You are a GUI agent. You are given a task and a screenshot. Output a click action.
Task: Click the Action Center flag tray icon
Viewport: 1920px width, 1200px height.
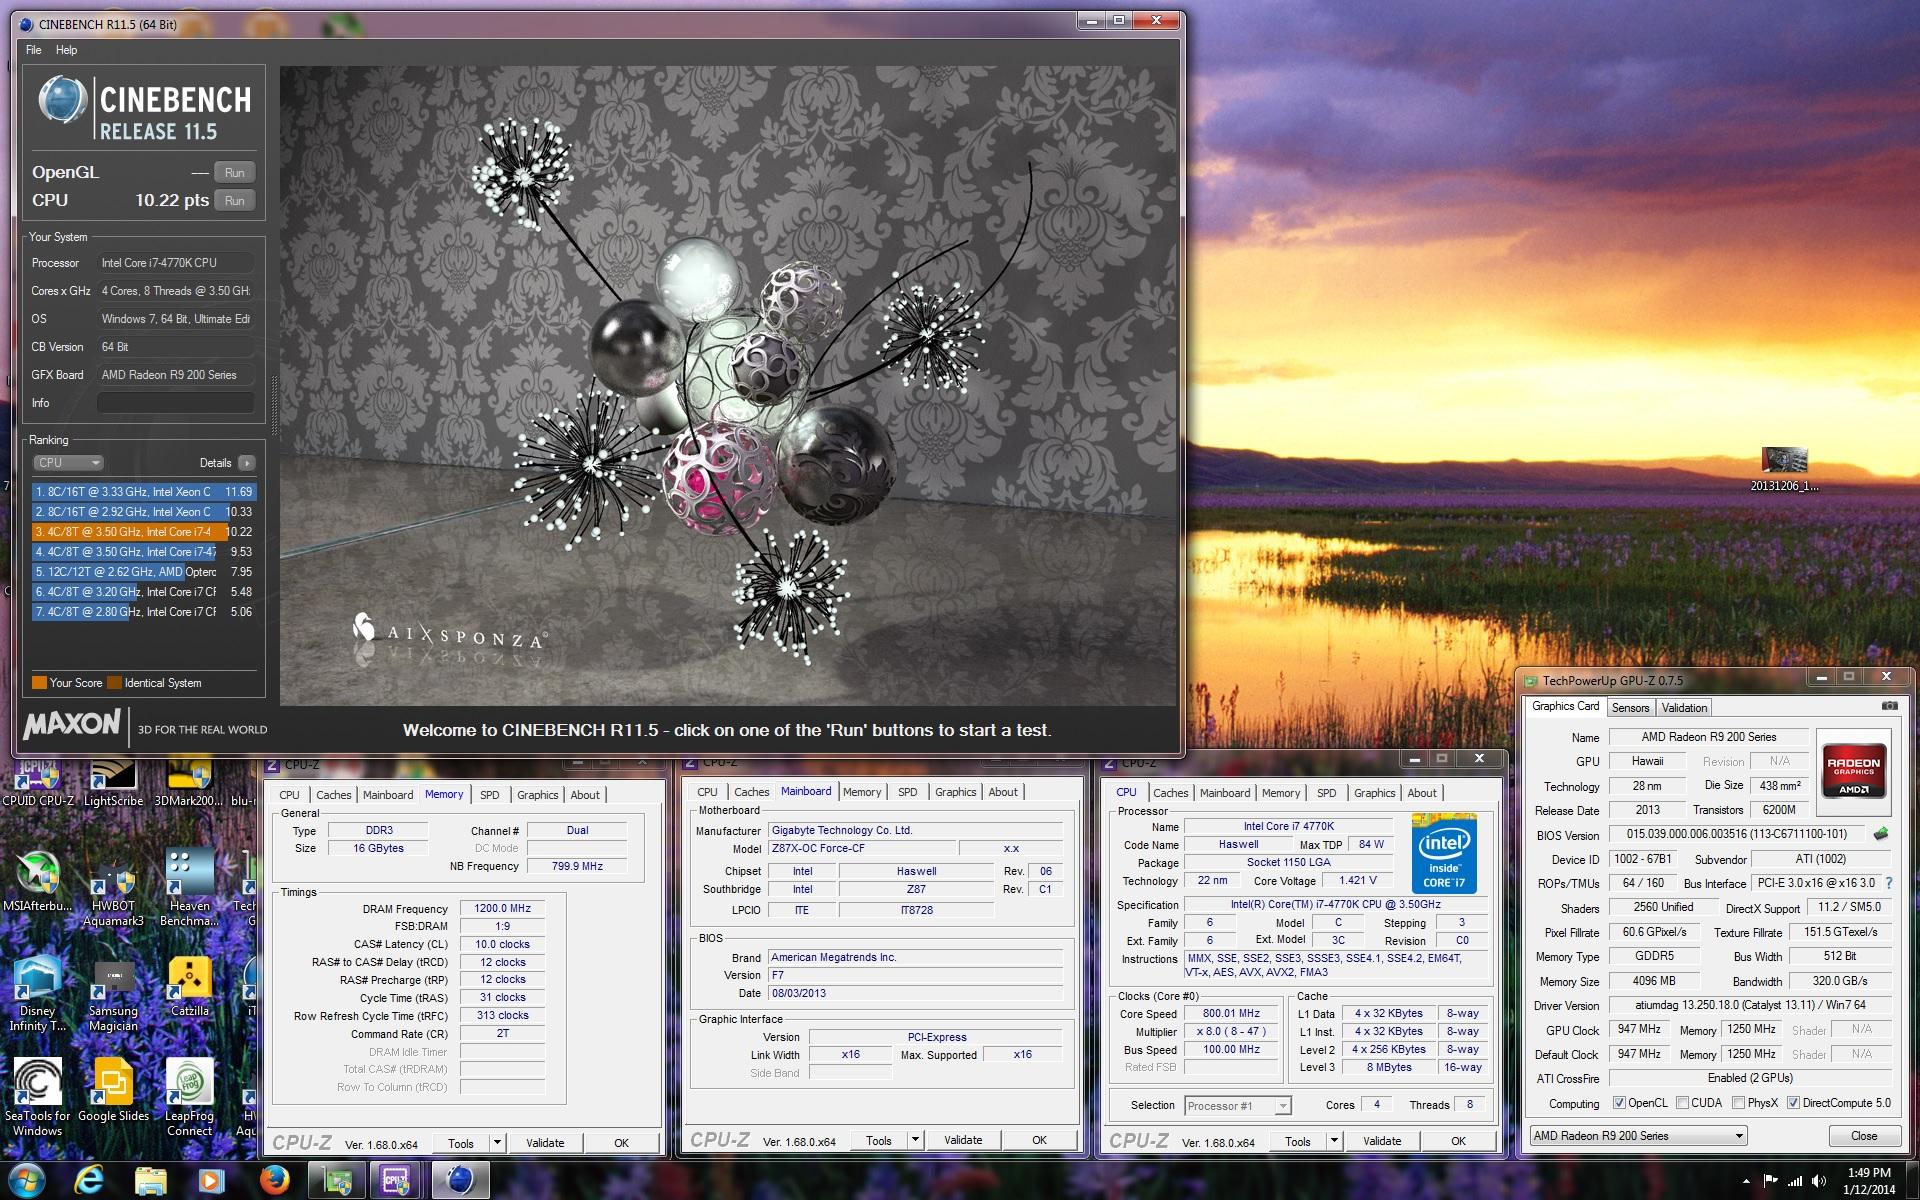coord(1770,1181)
